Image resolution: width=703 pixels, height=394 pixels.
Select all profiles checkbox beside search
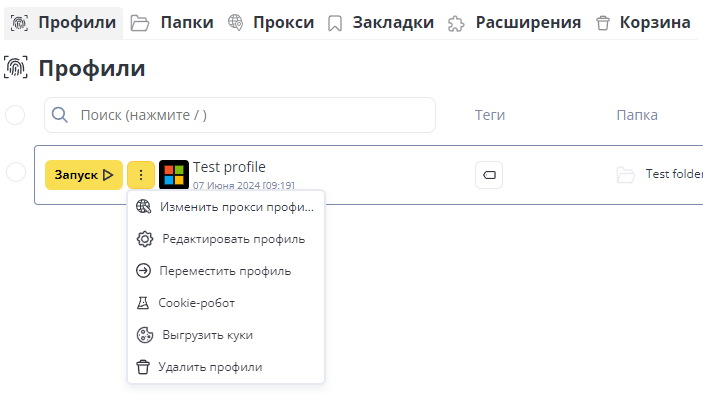click(x=15, y=115)
